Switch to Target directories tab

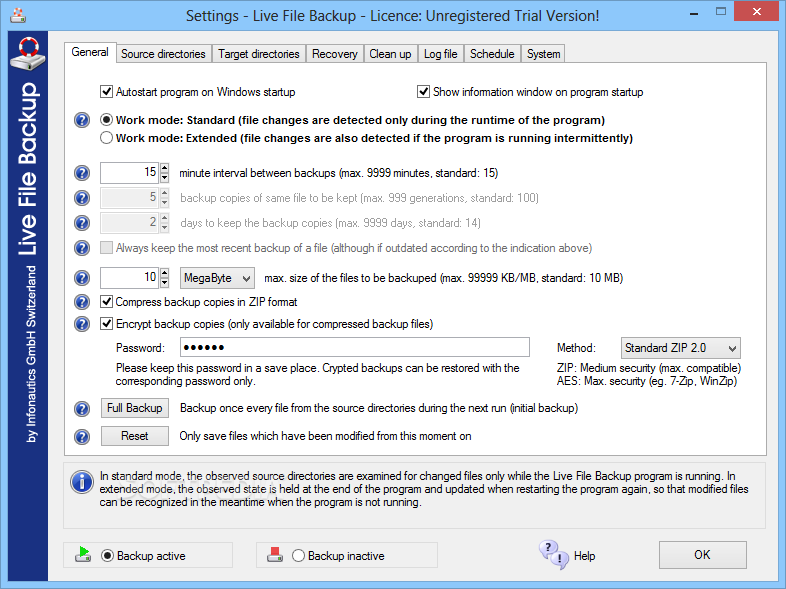pyautogui.click(x=259, y=54)
